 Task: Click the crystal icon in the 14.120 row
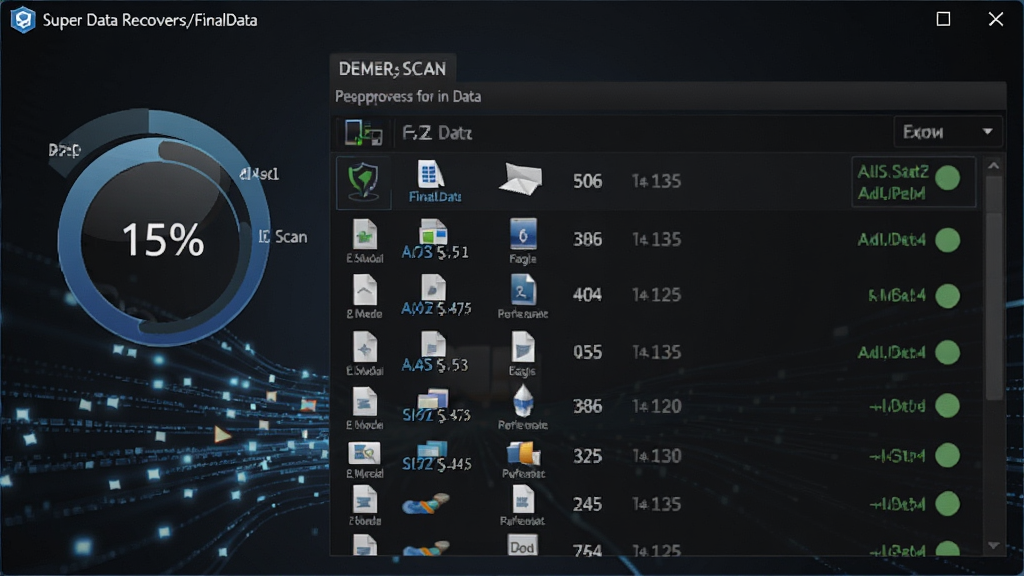click(x=522, y=401)
